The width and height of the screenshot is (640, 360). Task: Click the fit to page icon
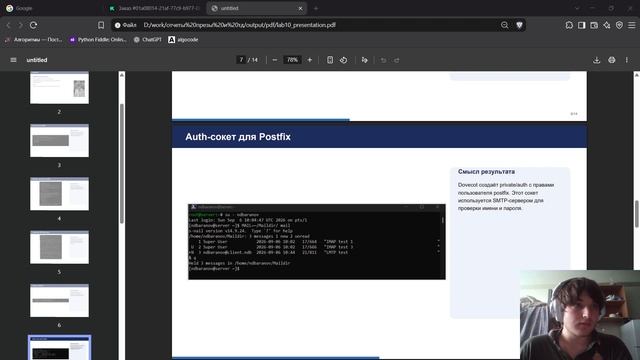330,60
